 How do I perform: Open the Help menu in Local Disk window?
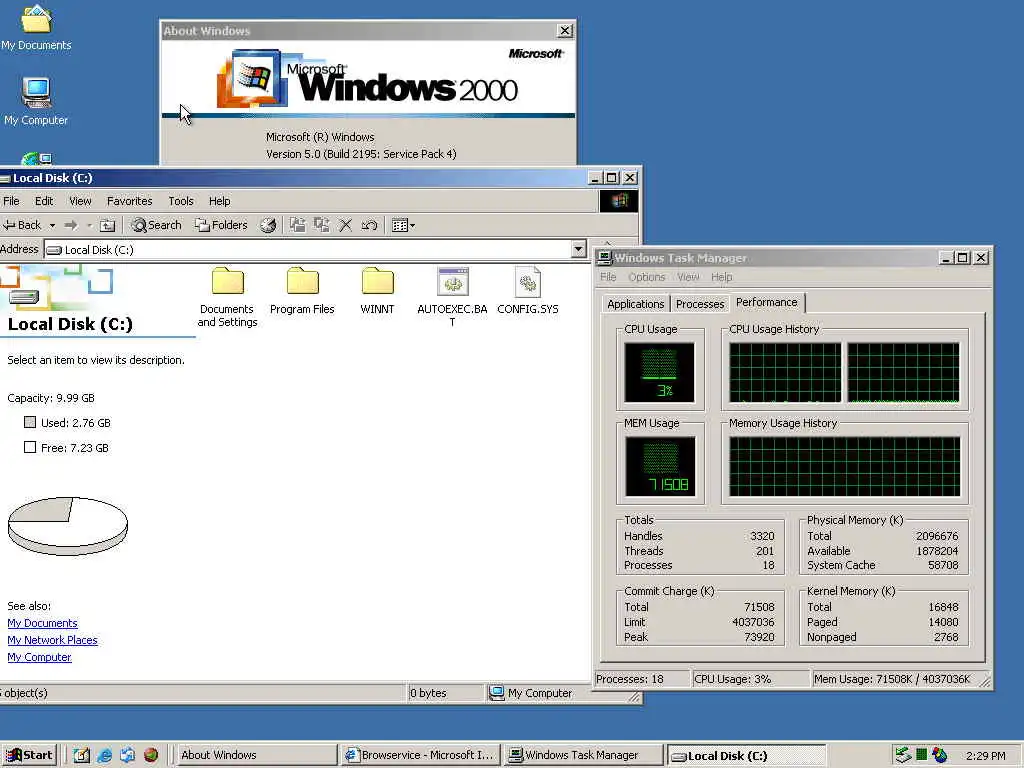219,201
